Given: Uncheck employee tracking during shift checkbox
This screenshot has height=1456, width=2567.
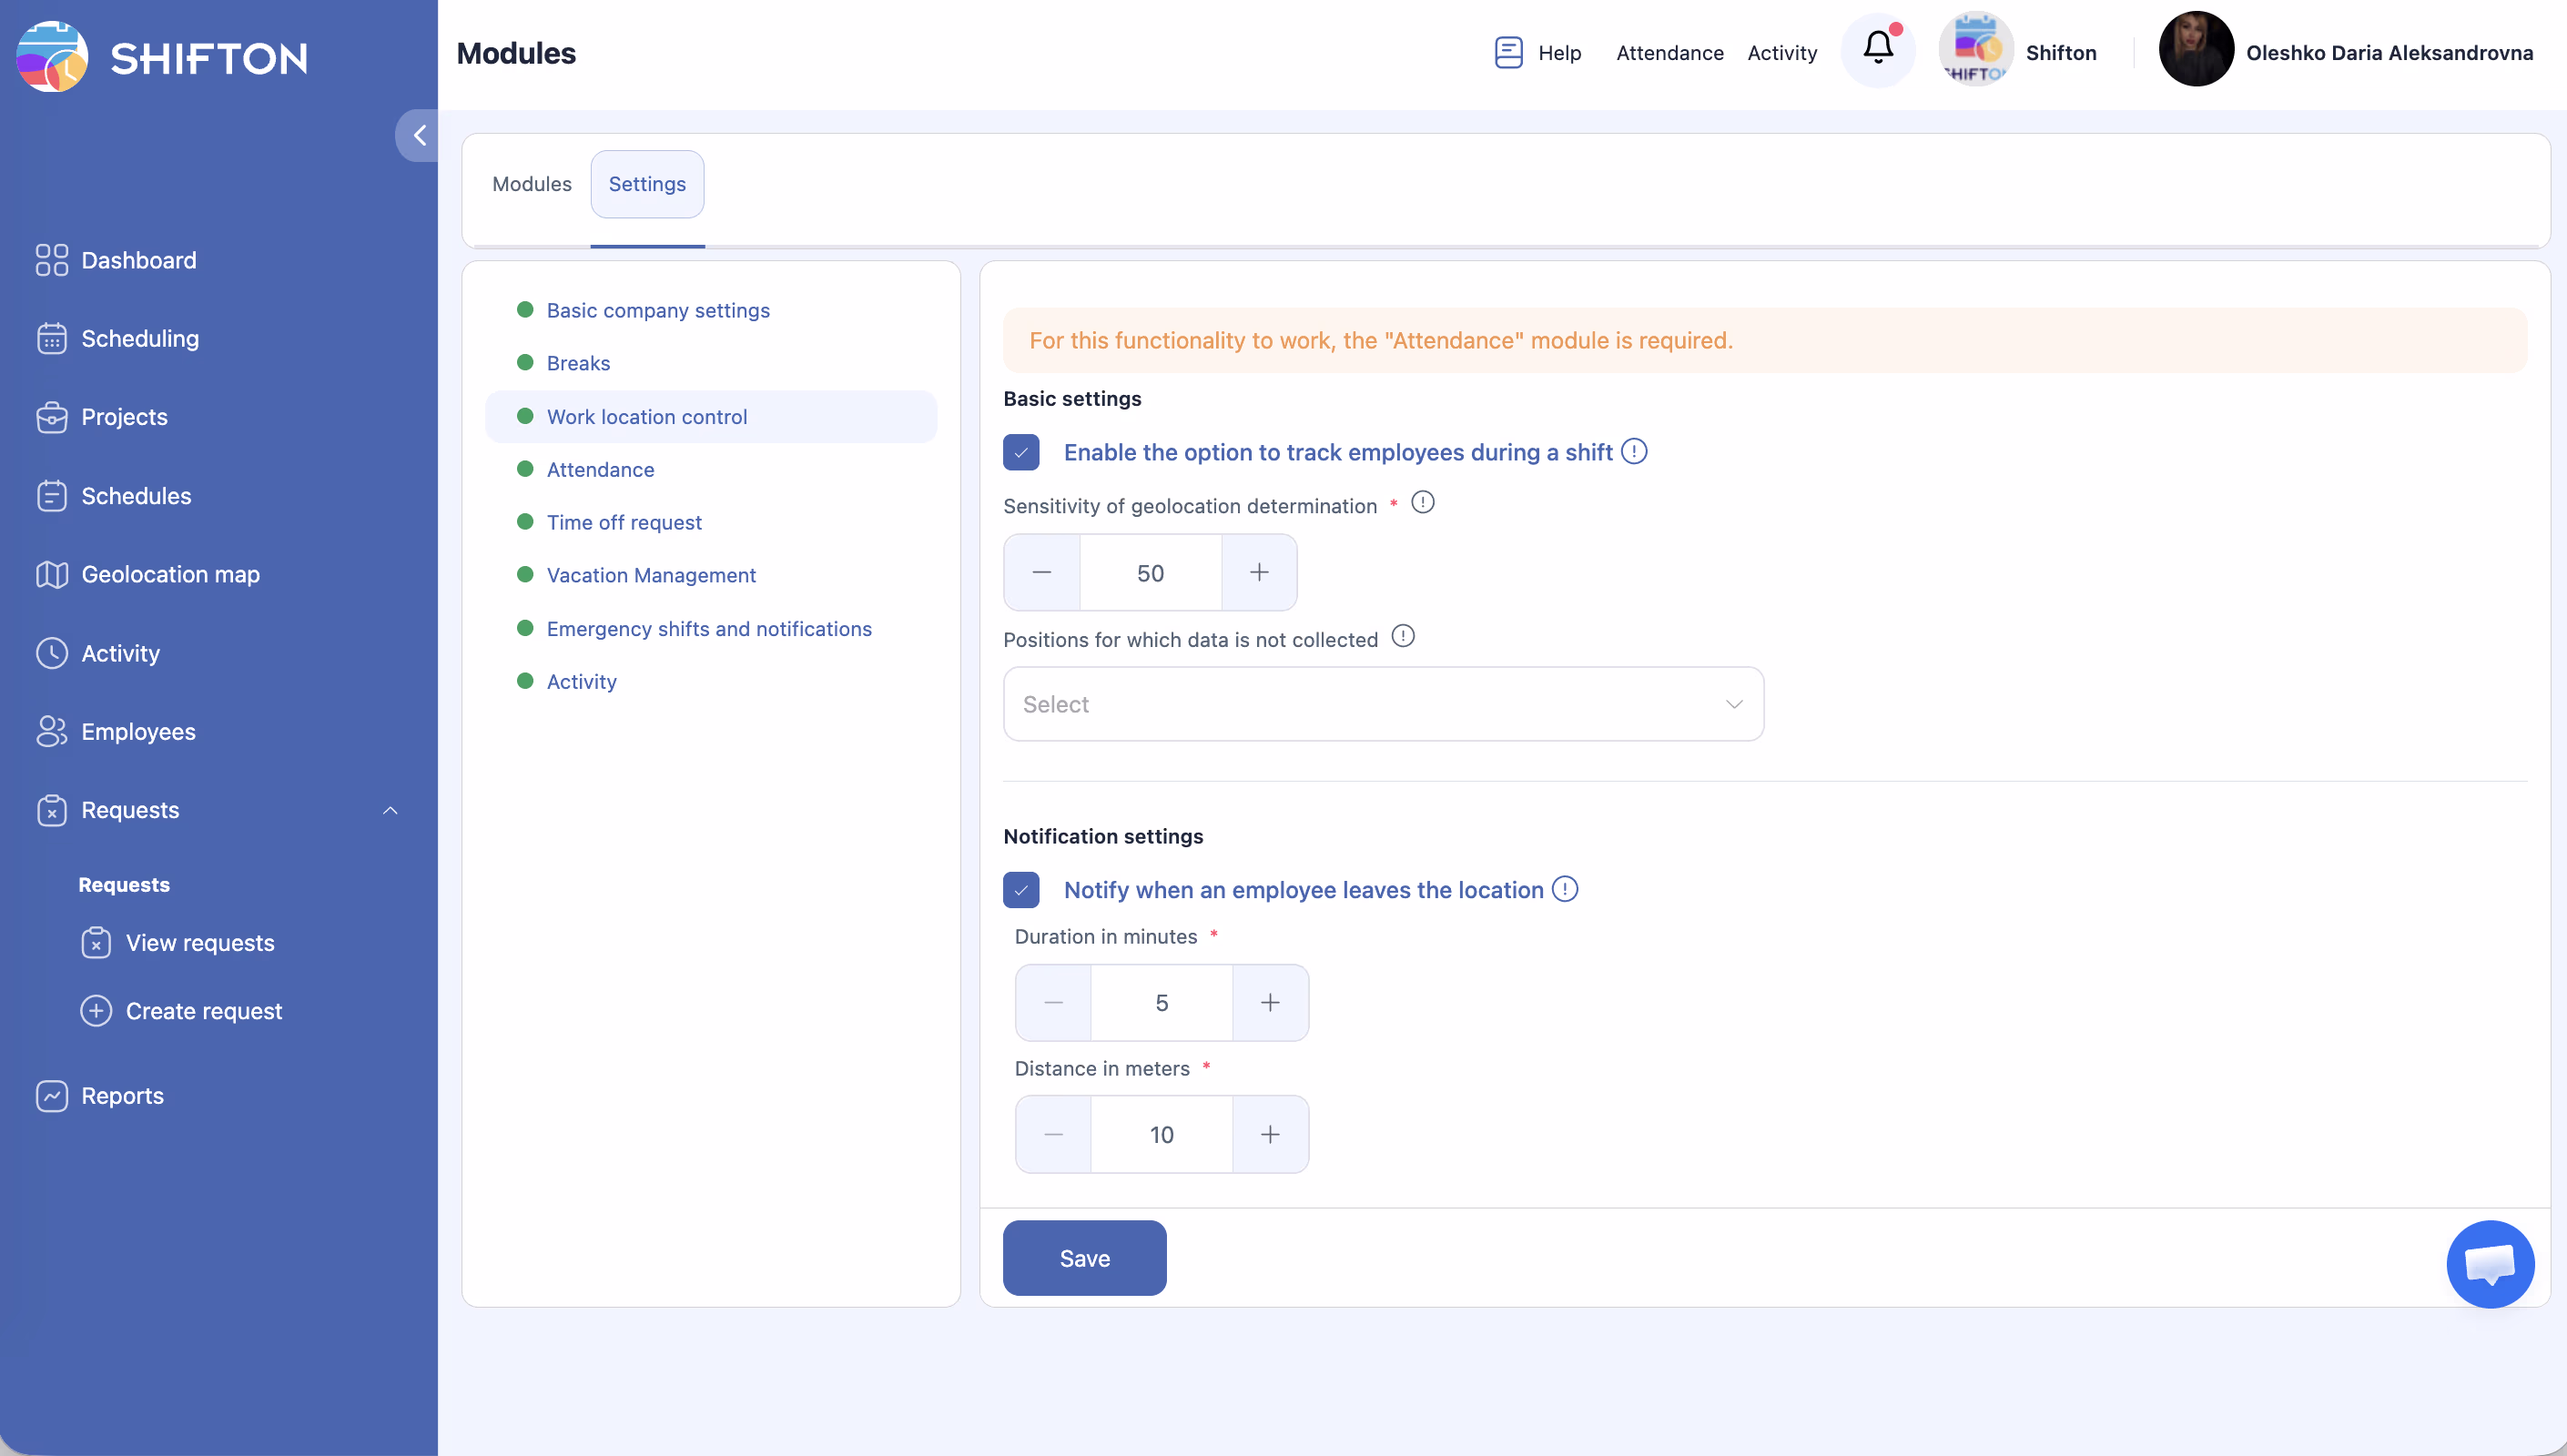Looking at the screenshot, I should coord(1021,452).
